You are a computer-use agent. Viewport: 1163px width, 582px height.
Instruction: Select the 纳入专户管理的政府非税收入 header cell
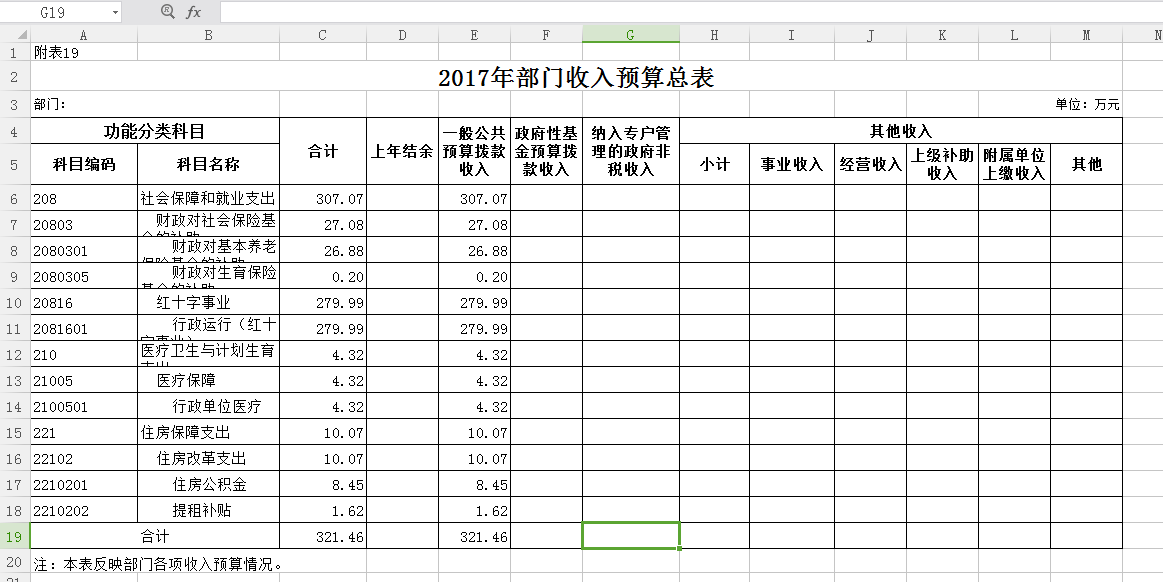click(630, 151)
